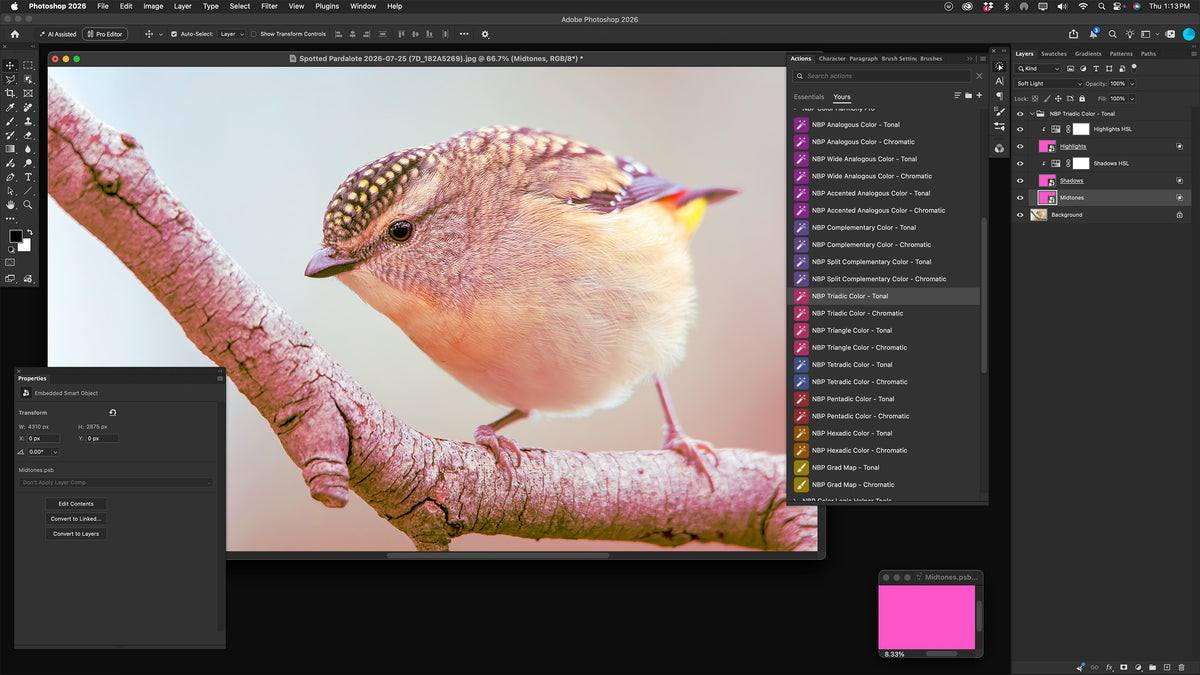This screenshot has height=675, width=1200.
Task: Open the Opacity dropdown arrow
Action: 1132,84
